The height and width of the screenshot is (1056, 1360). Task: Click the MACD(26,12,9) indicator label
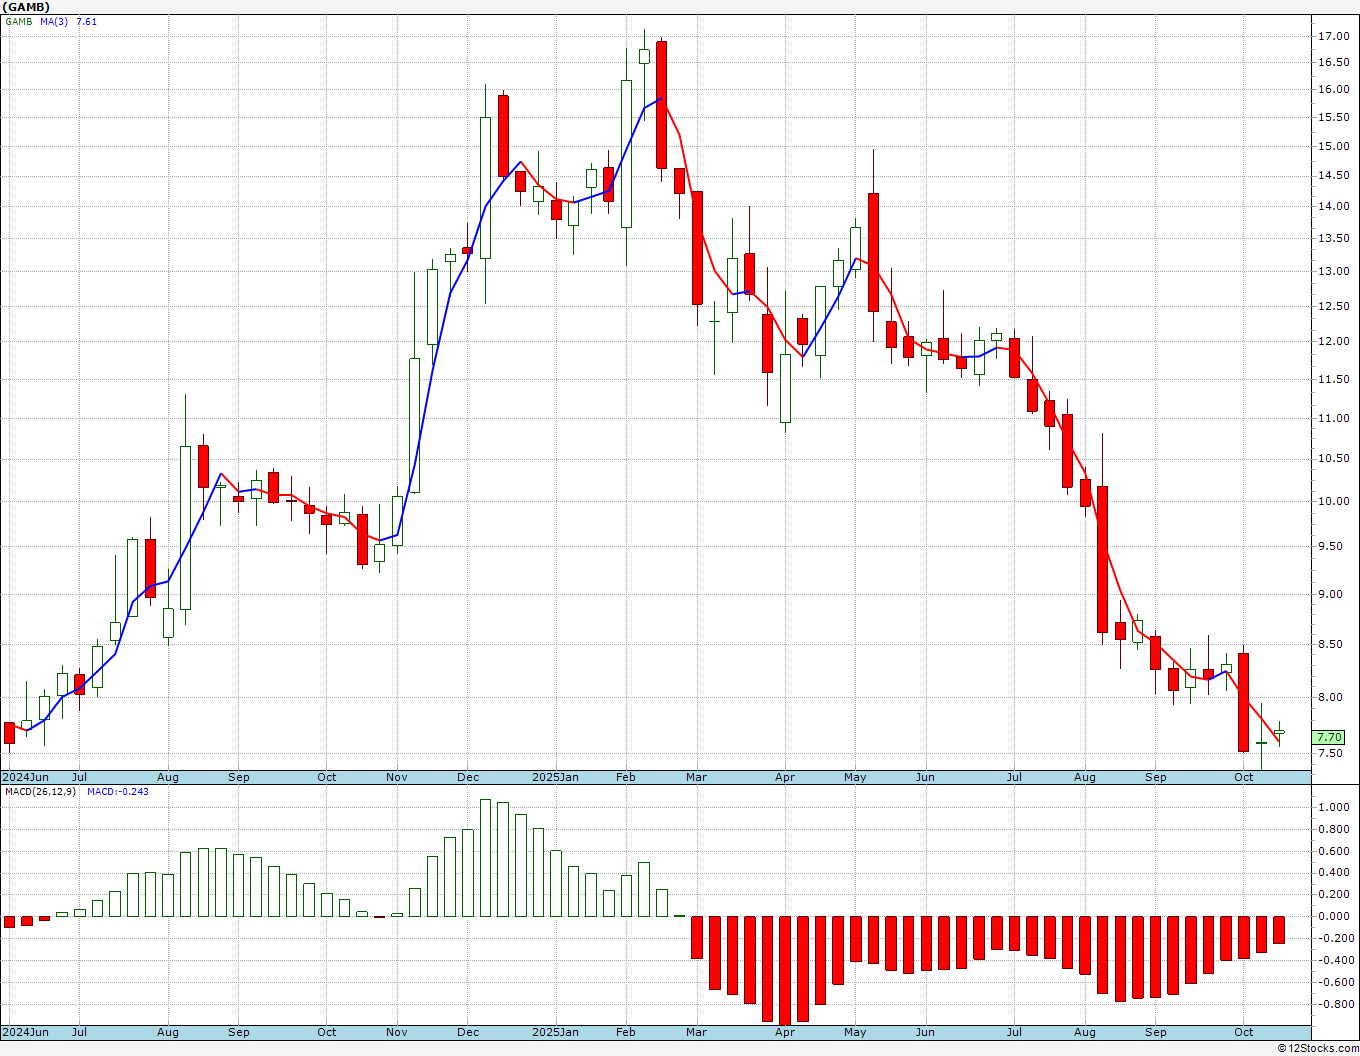(x=42, y=792)
